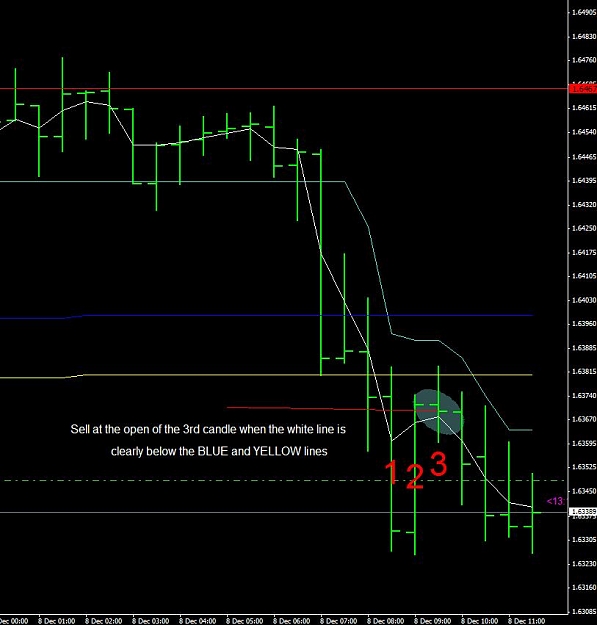Click the 1.64615 price axis label

click(584, 108)
